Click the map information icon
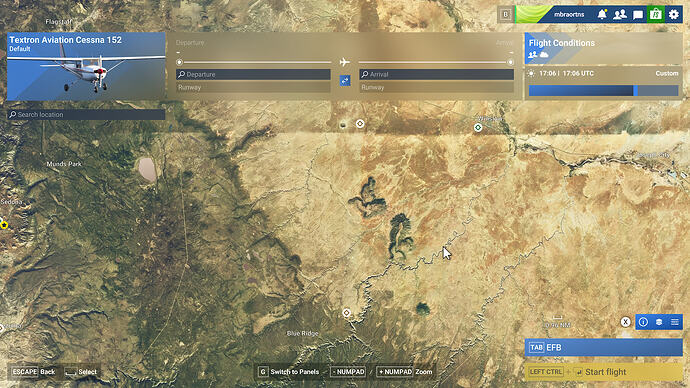This screenshot has height=388, width=690. pyautogui.click(x=643, y=322)
